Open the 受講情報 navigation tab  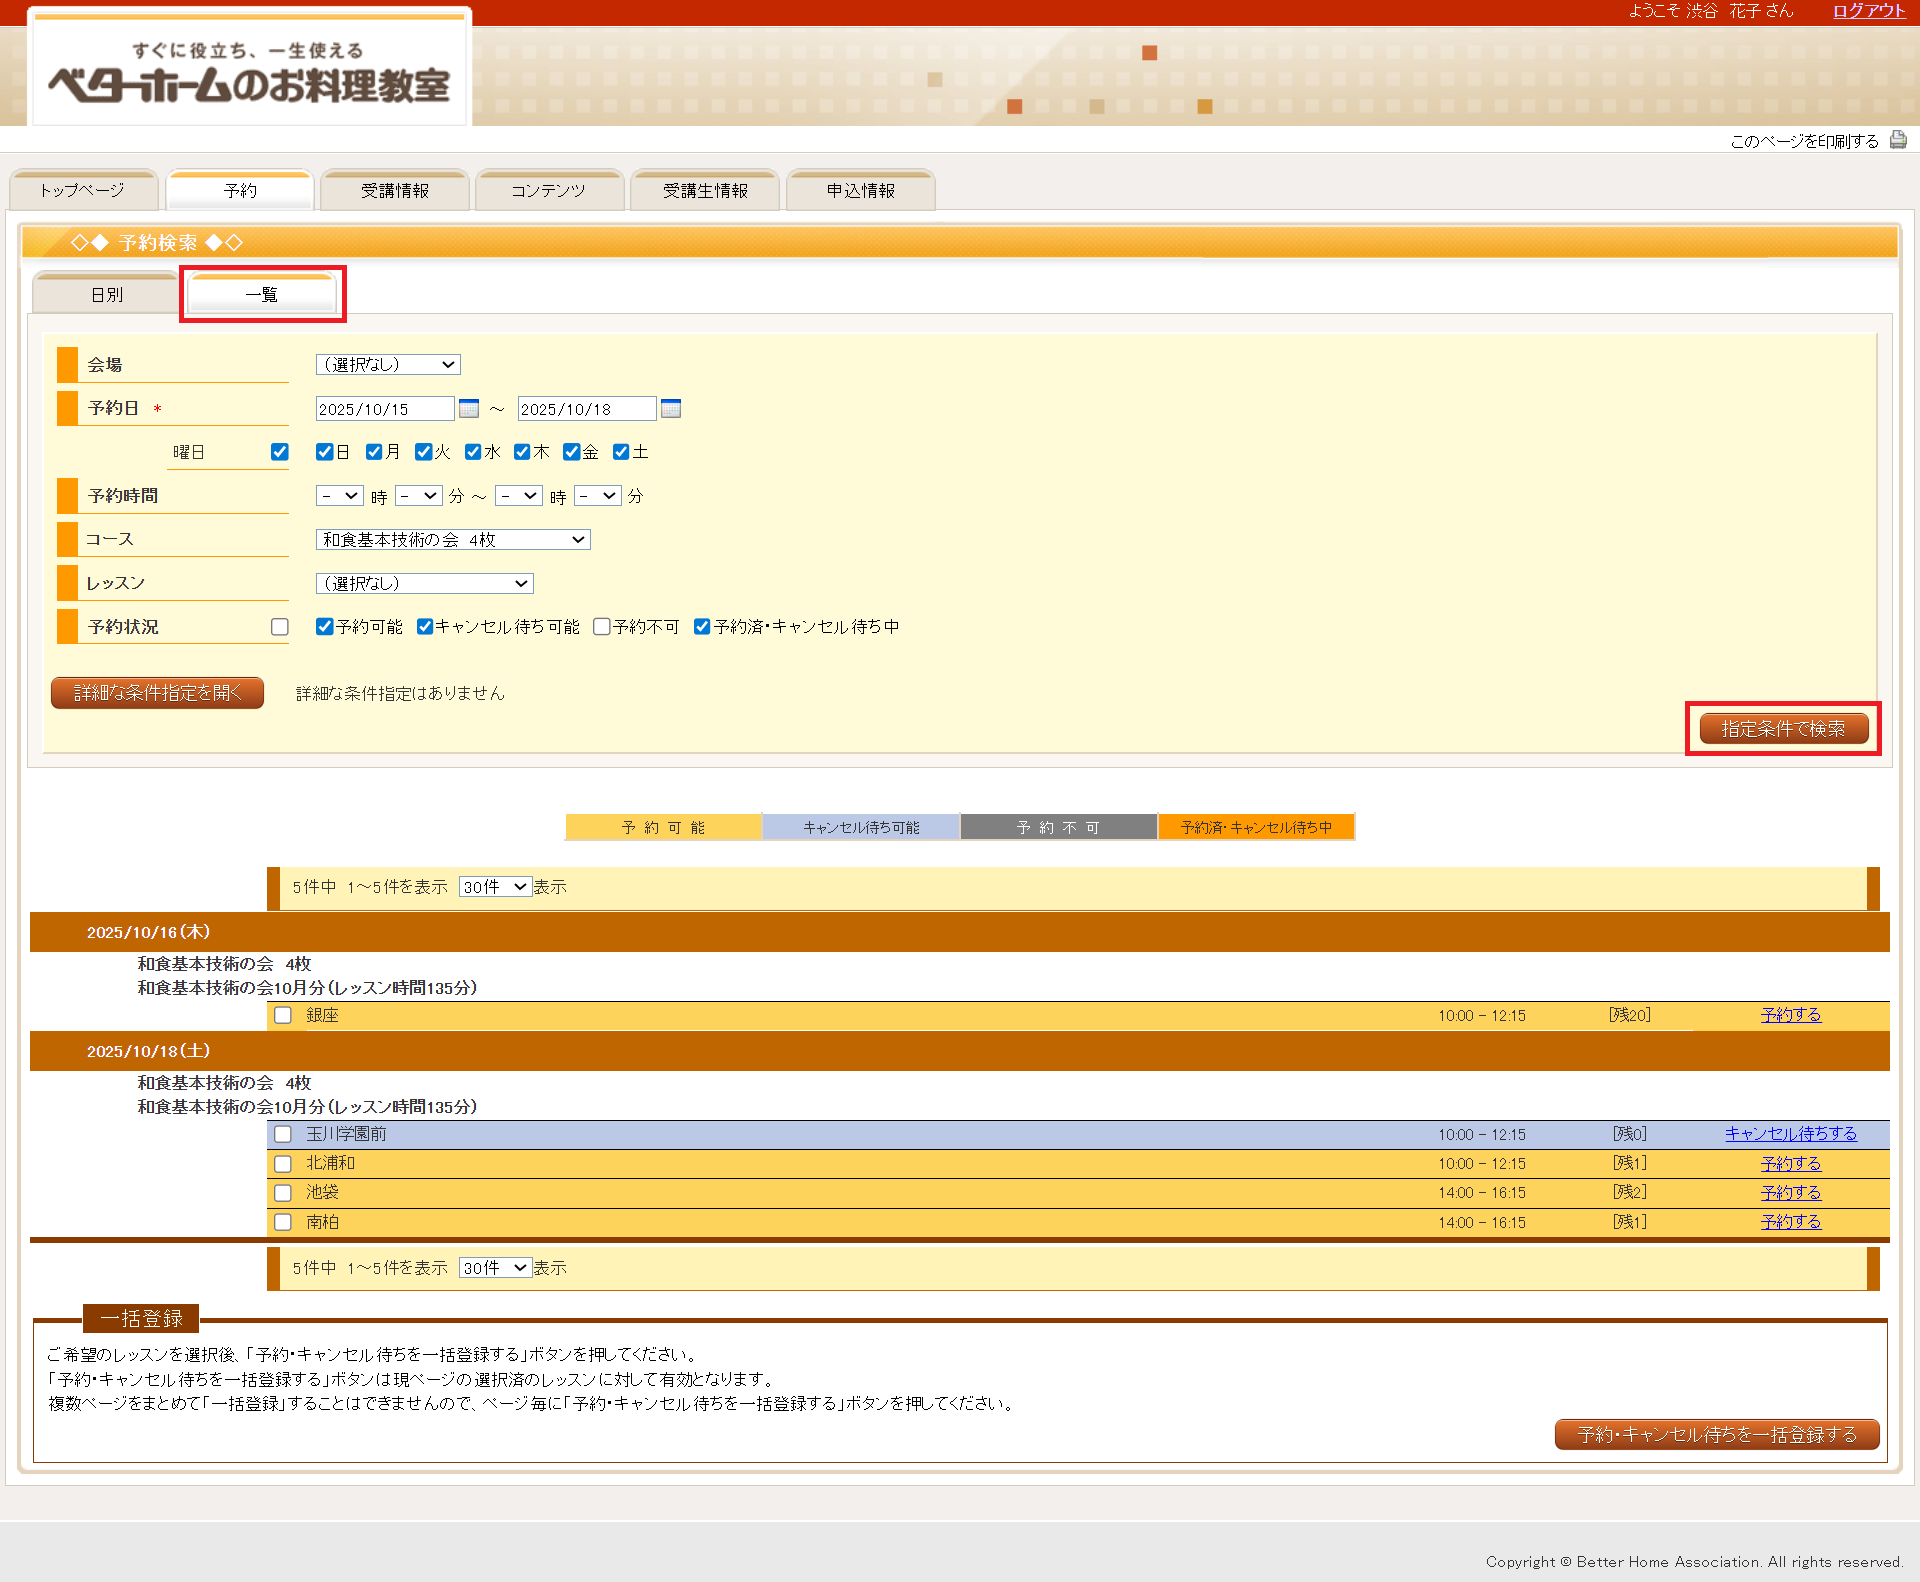[x=395, y=191]
